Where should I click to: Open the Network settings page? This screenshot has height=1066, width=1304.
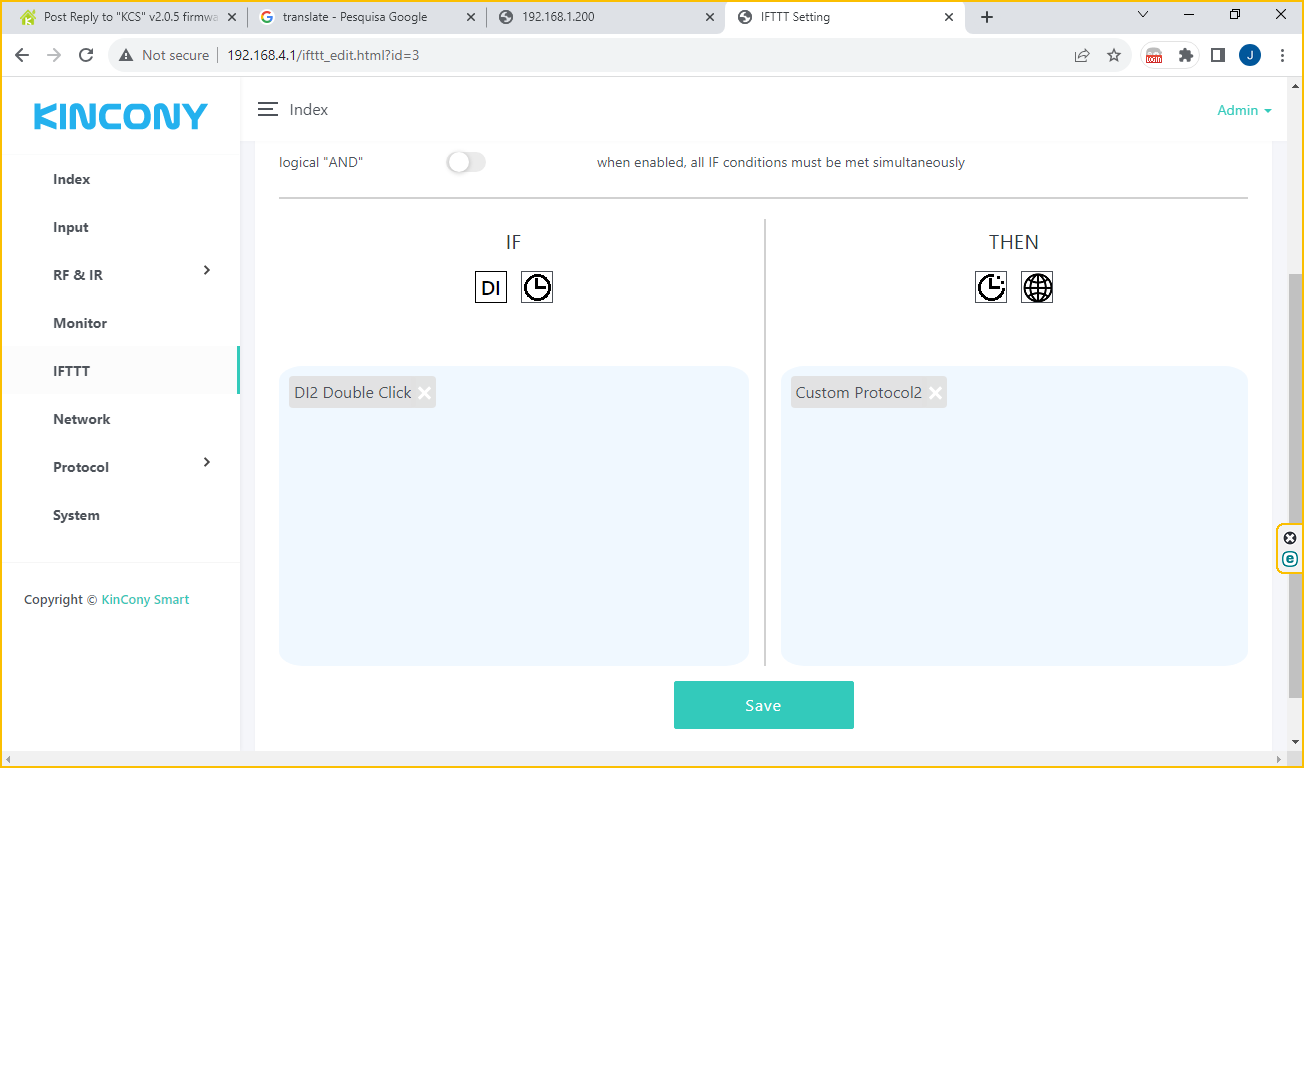[x=82, y=419]
